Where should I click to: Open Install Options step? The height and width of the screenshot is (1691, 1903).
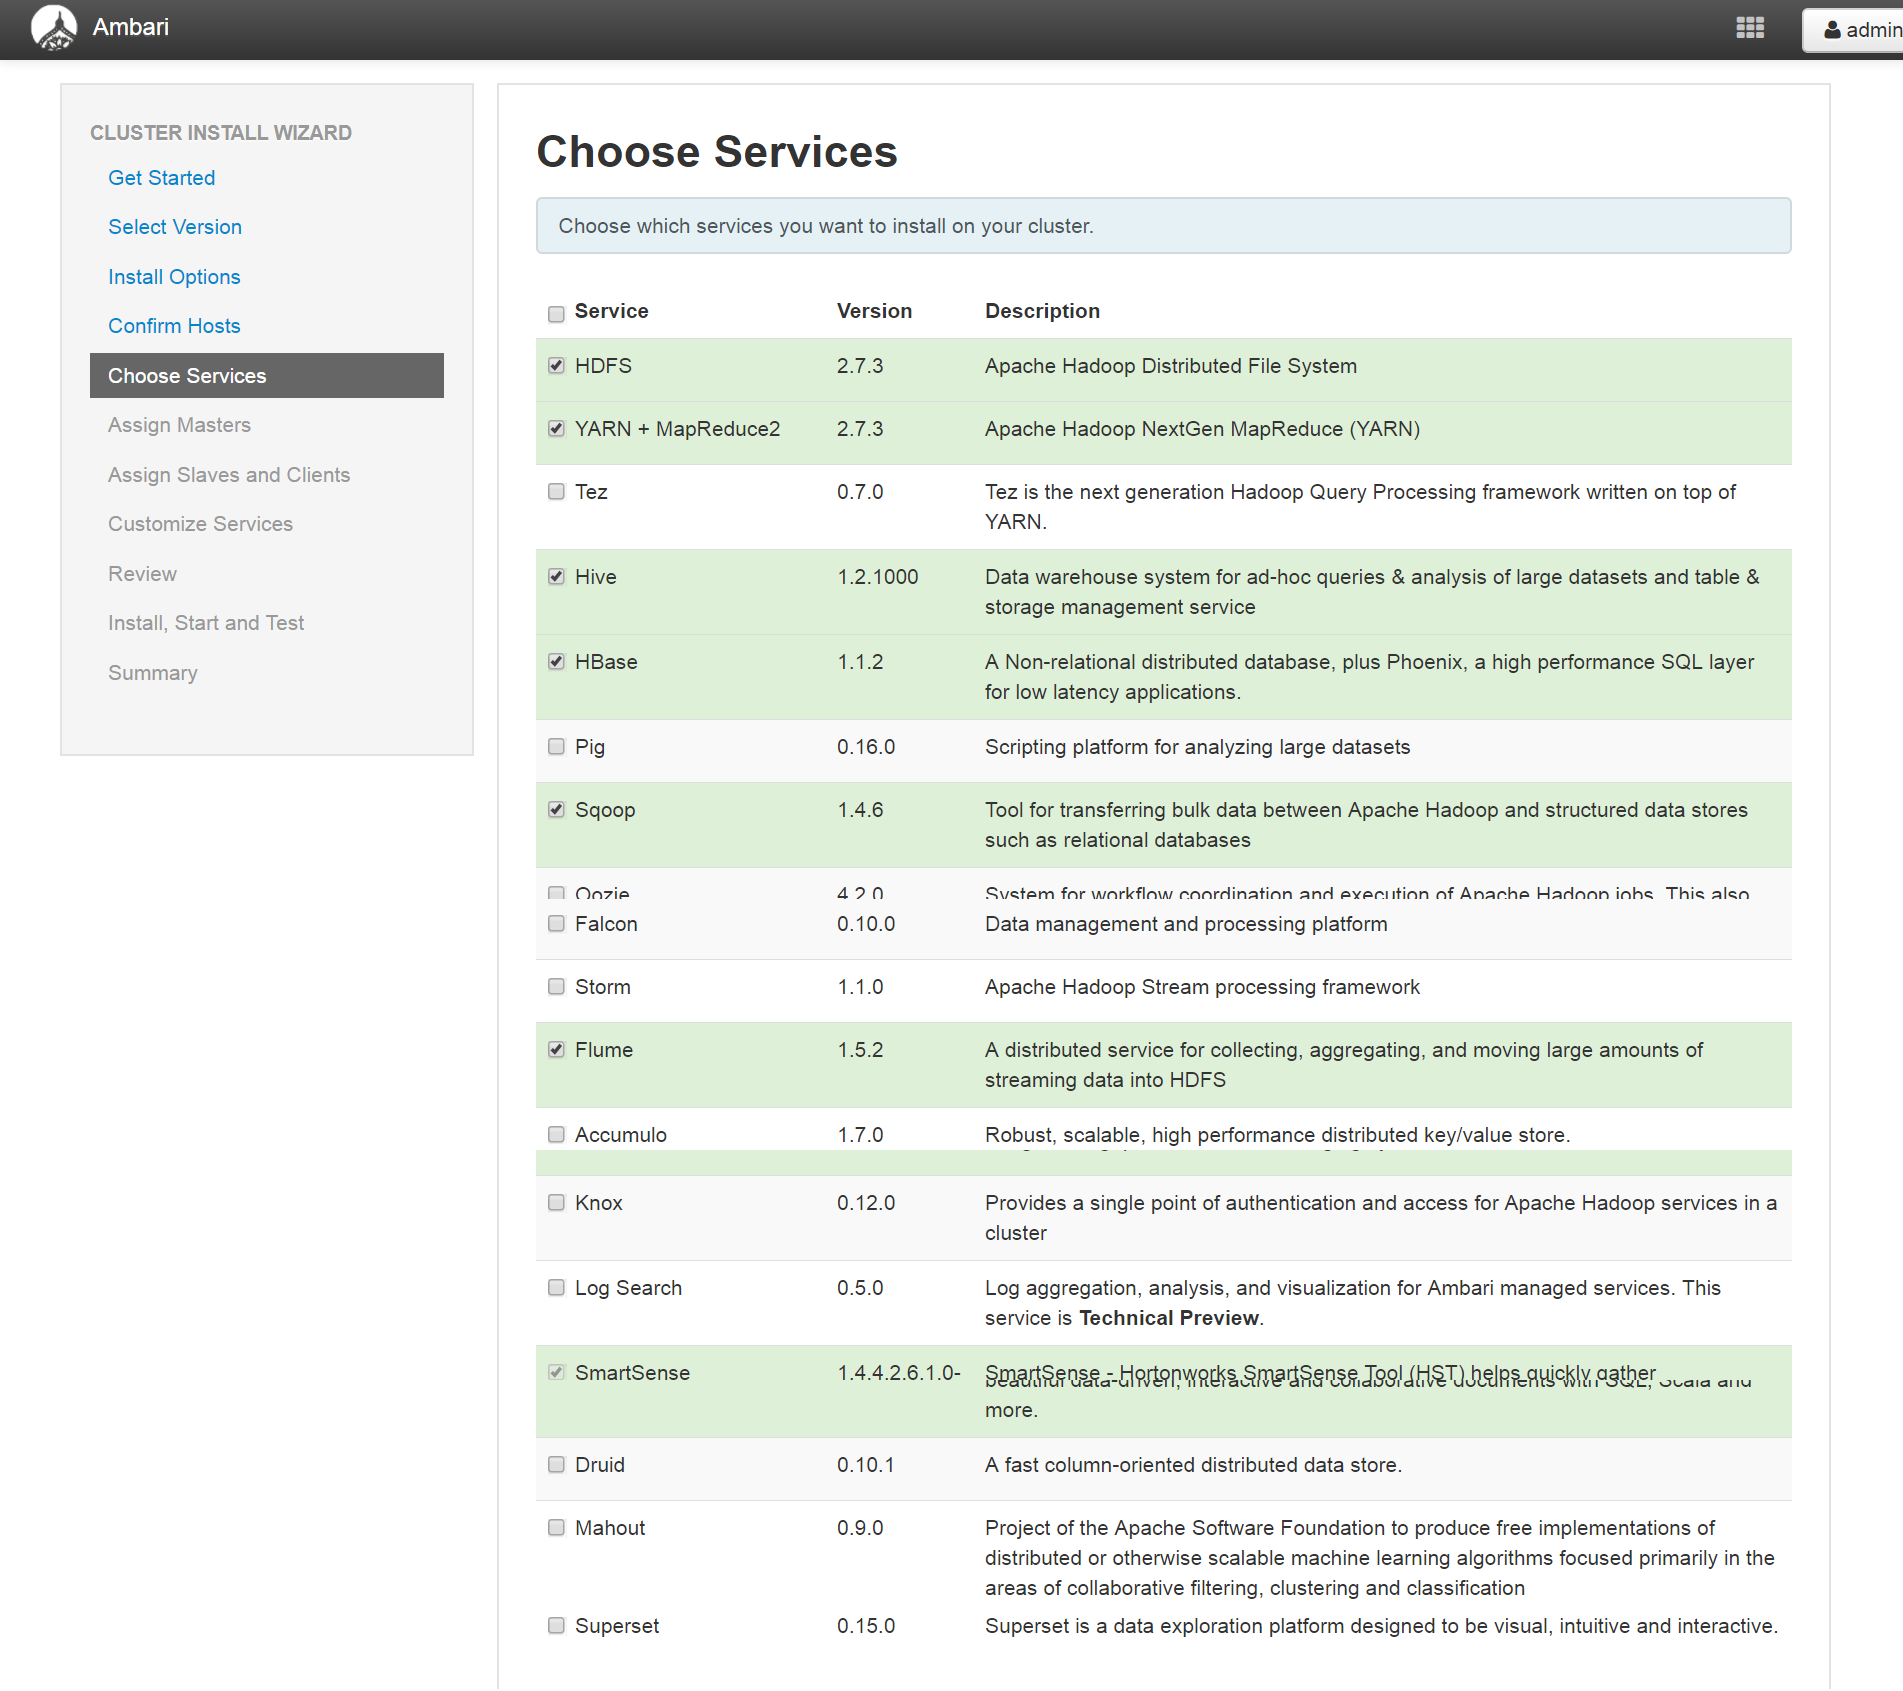point(174,277)
